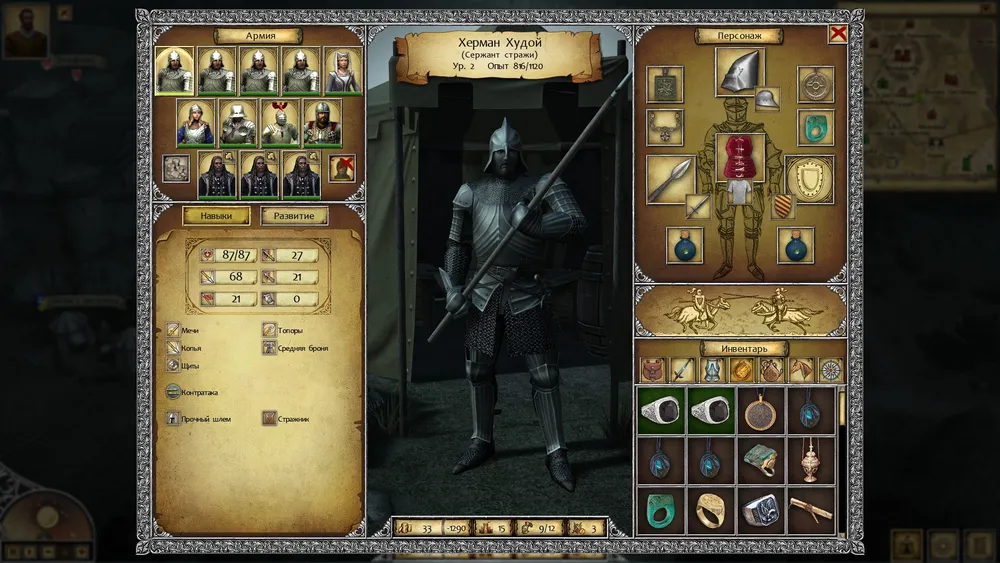1000x563 pixels.
Task: Click the large shield slot
Action: coord(809,180)
